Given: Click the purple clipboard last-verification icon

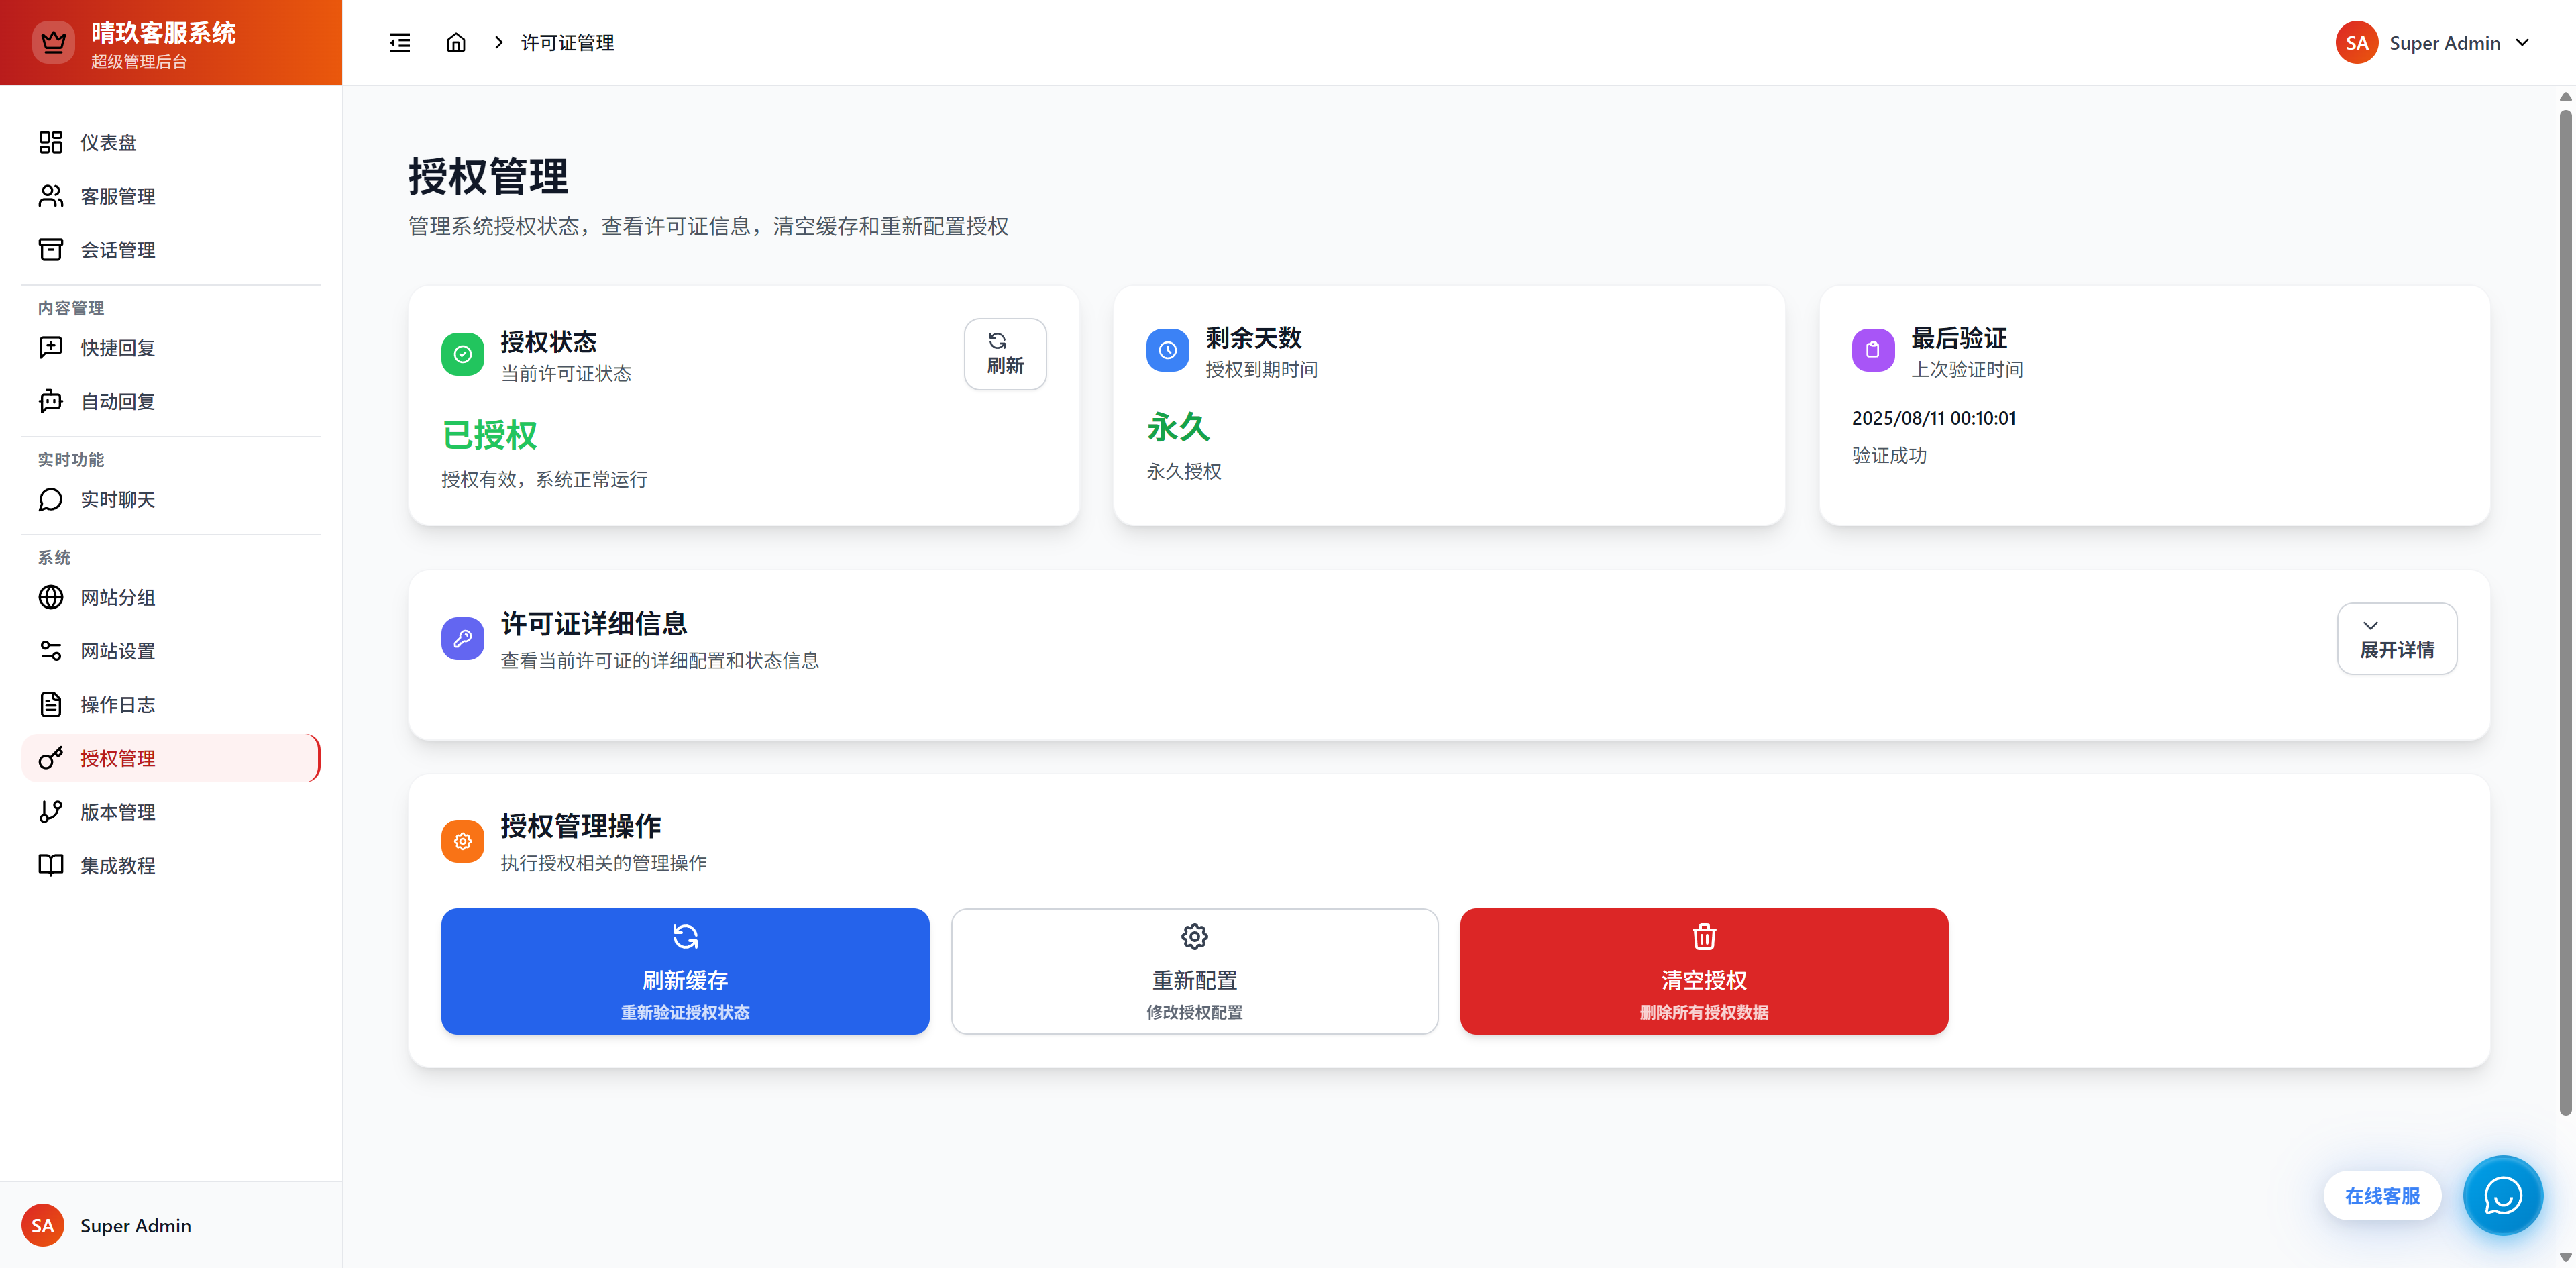Looking at the screenshot, I should [1872, 350].
